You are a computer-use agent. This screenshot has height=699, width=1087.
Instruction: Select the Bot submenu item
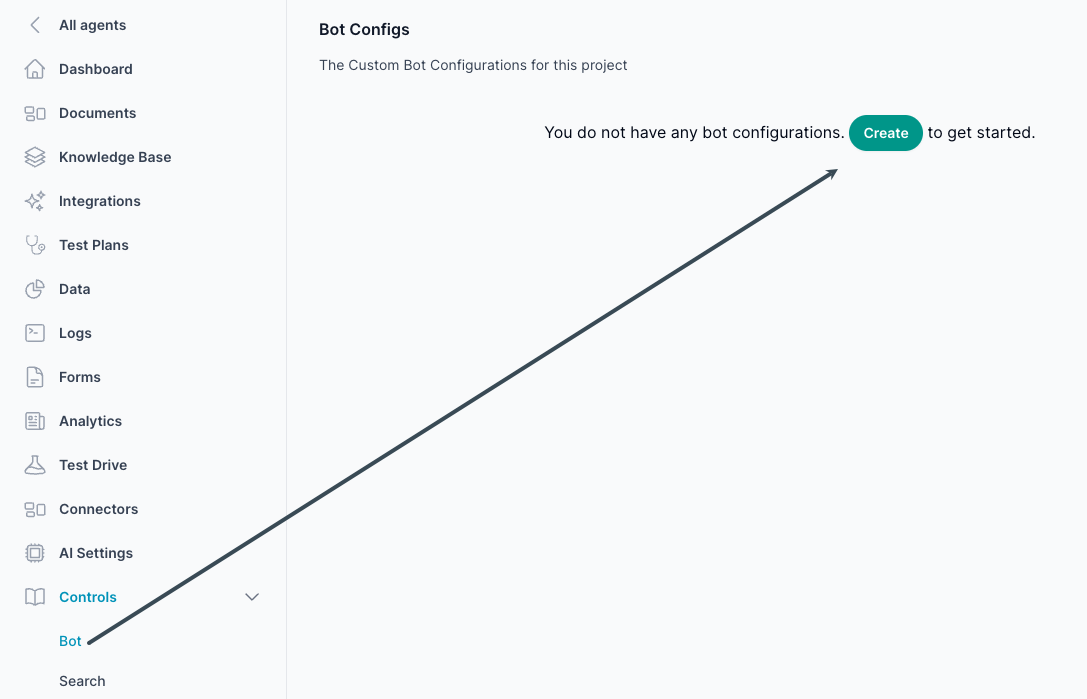tap(70, 641)
